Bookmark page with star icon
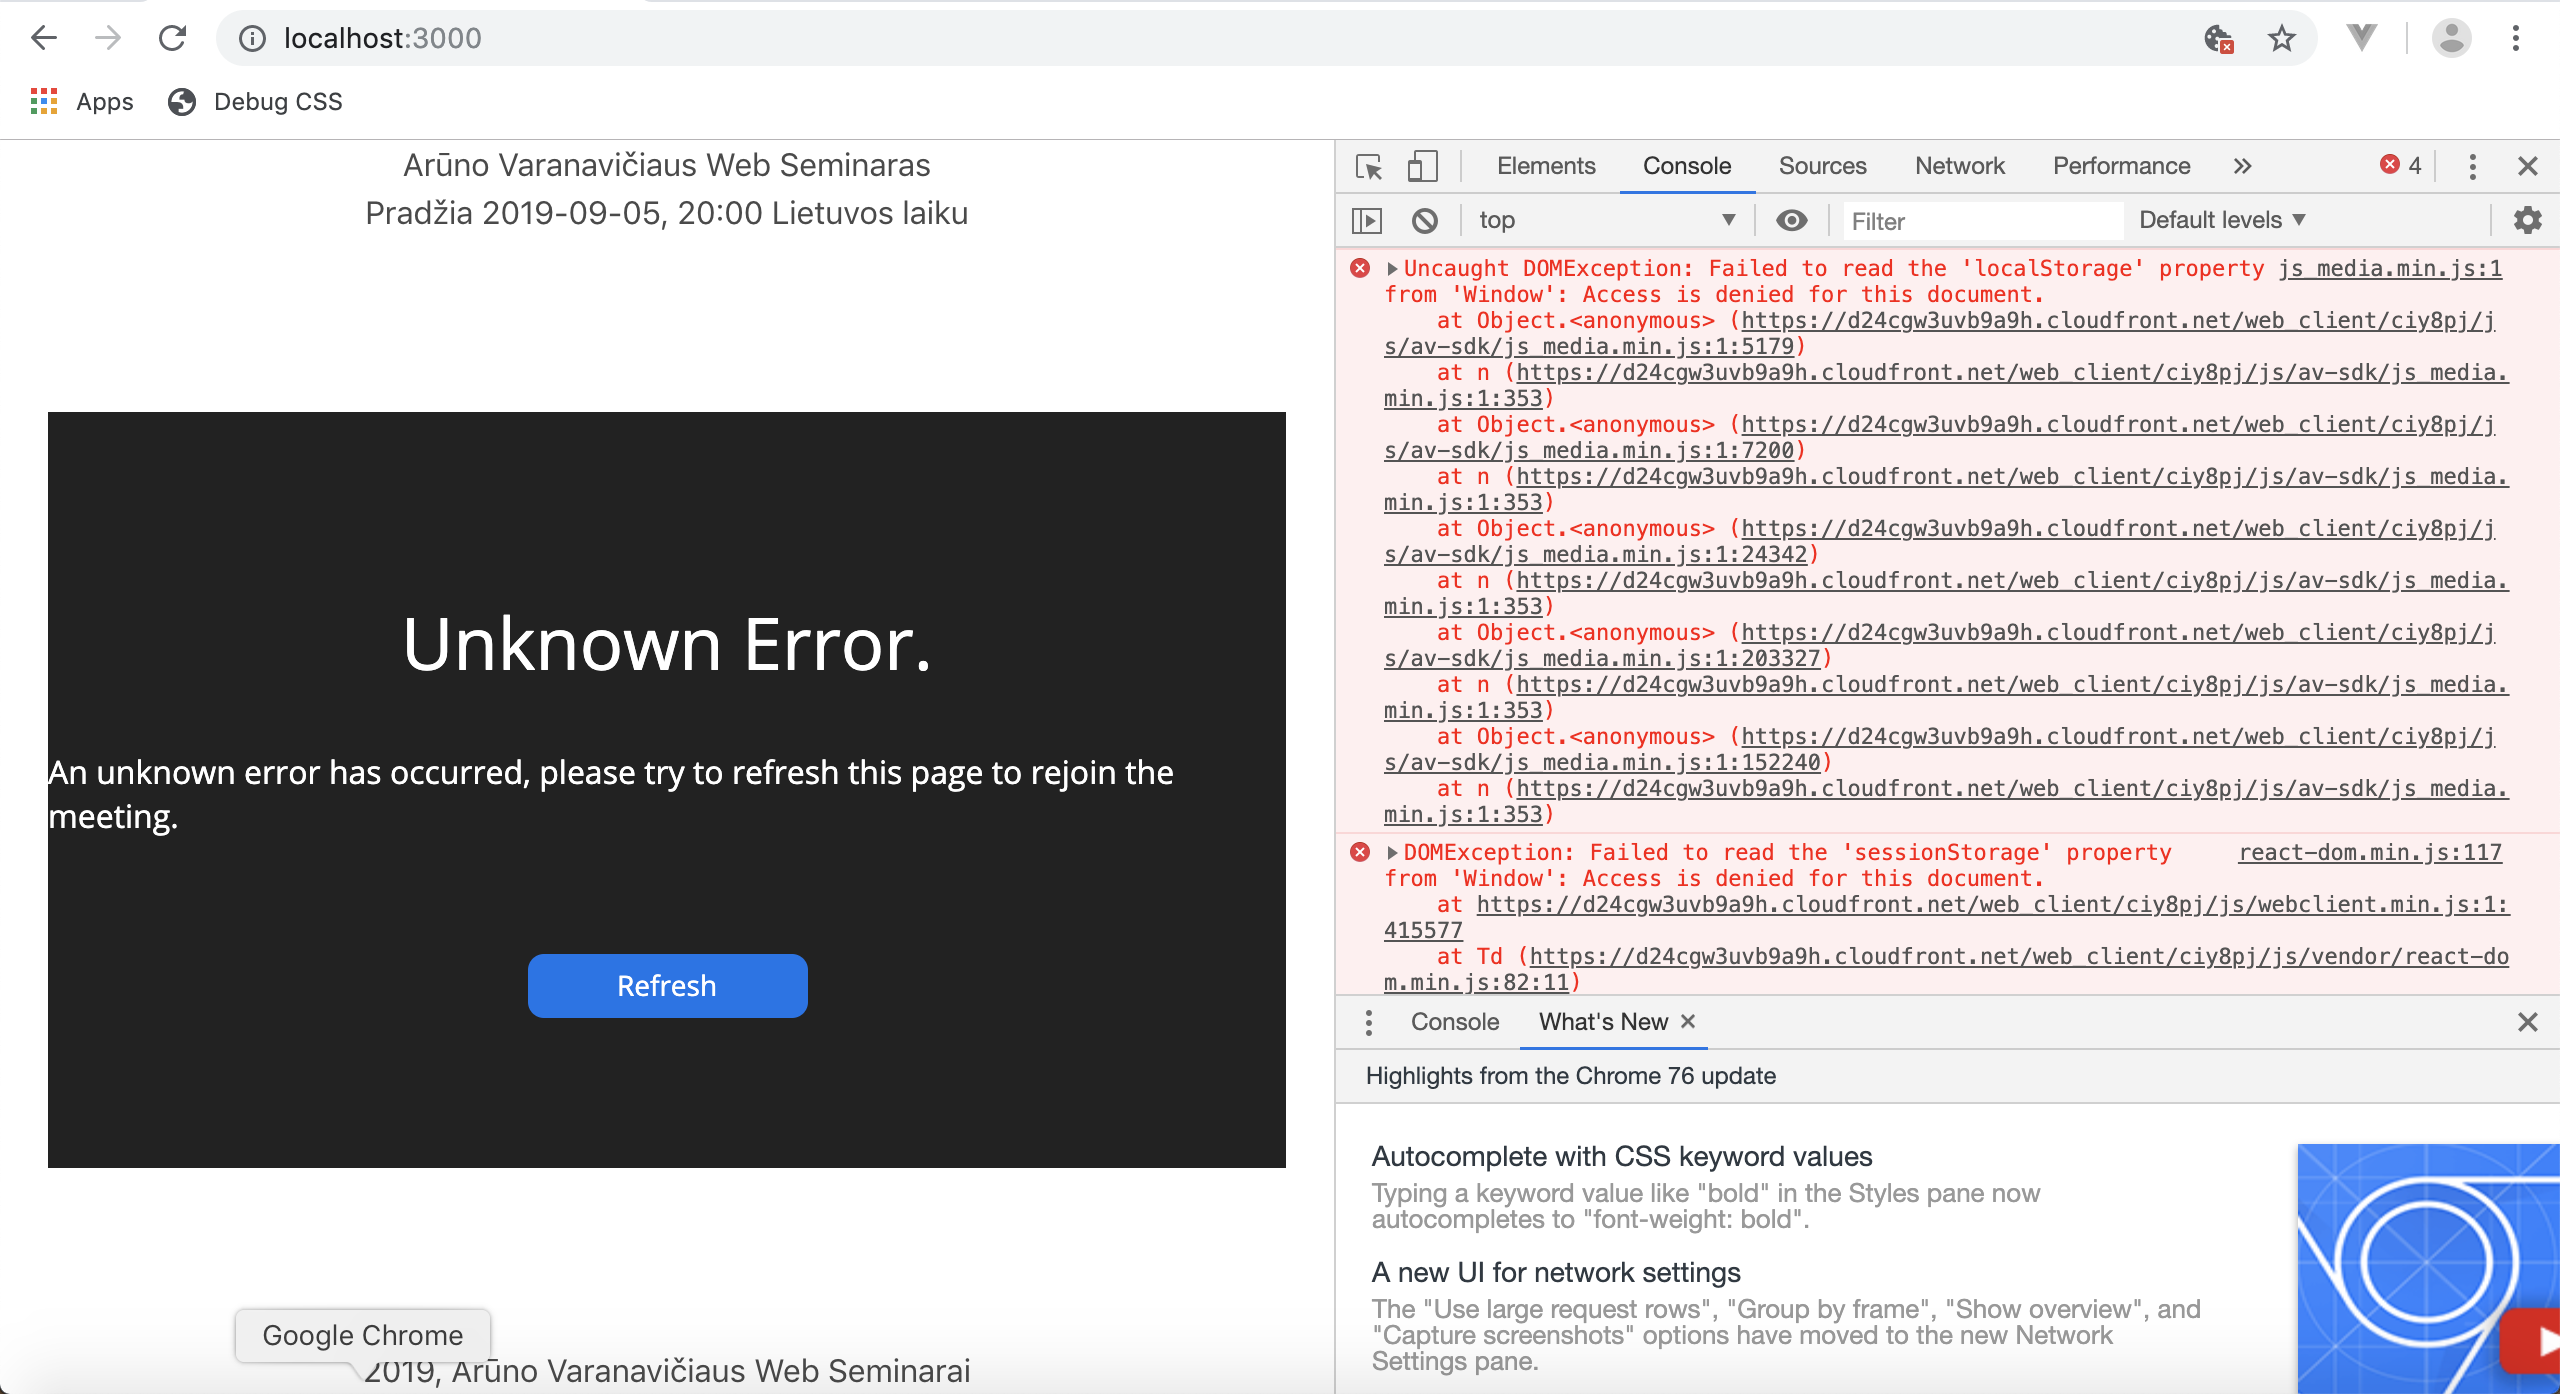The image size is (2560, 1394). 2281,39
